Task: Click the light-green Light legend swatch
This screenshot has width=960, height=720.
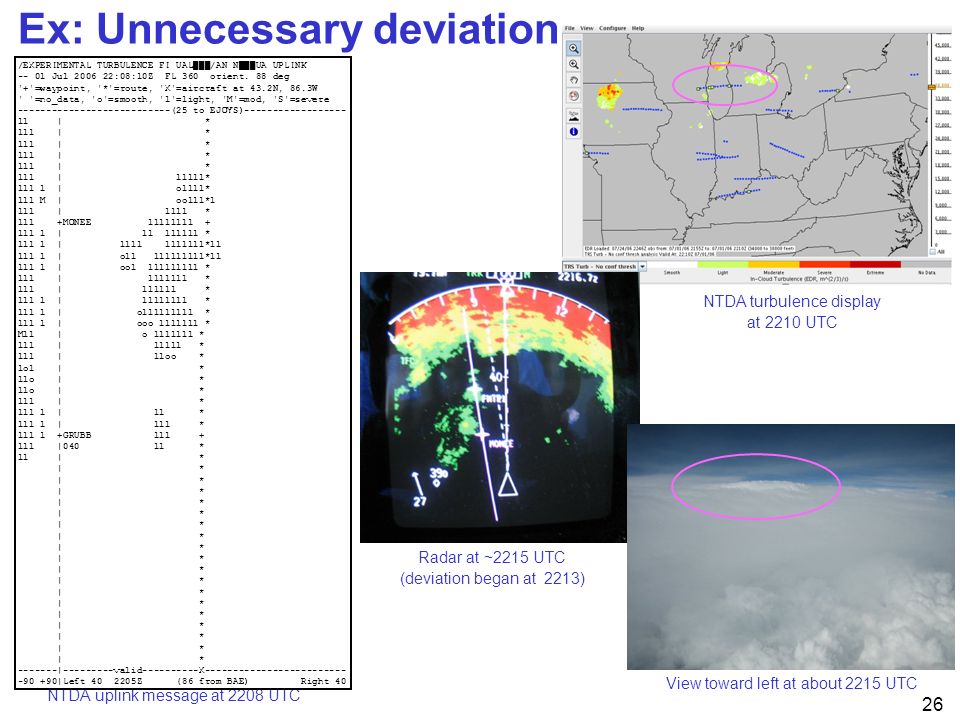Action: click(722, 264)
